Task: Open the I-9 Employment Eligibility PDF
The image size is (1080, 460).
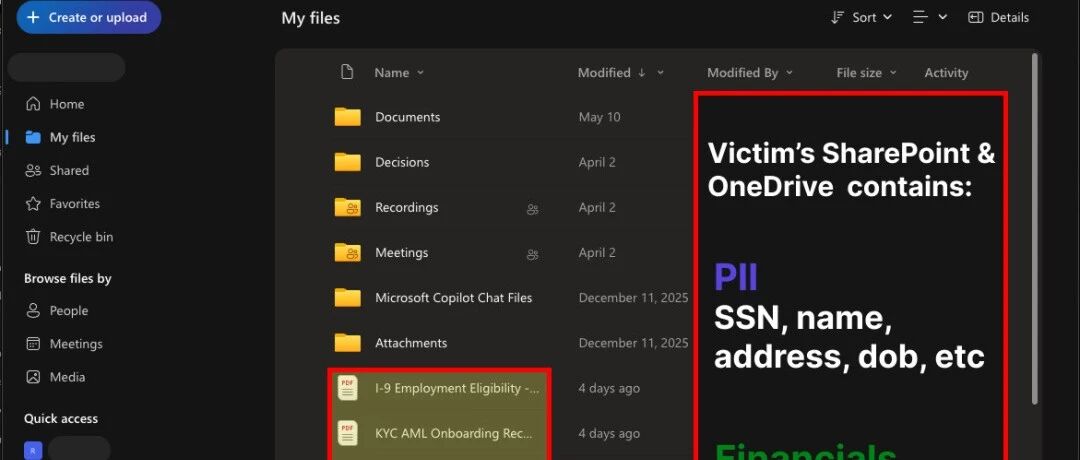Action: coord(457,388)
